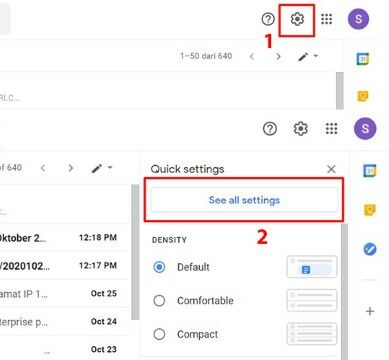The image size is (389, 360).
Task: Close the Quick settings panel
Action: coord(331,169)
